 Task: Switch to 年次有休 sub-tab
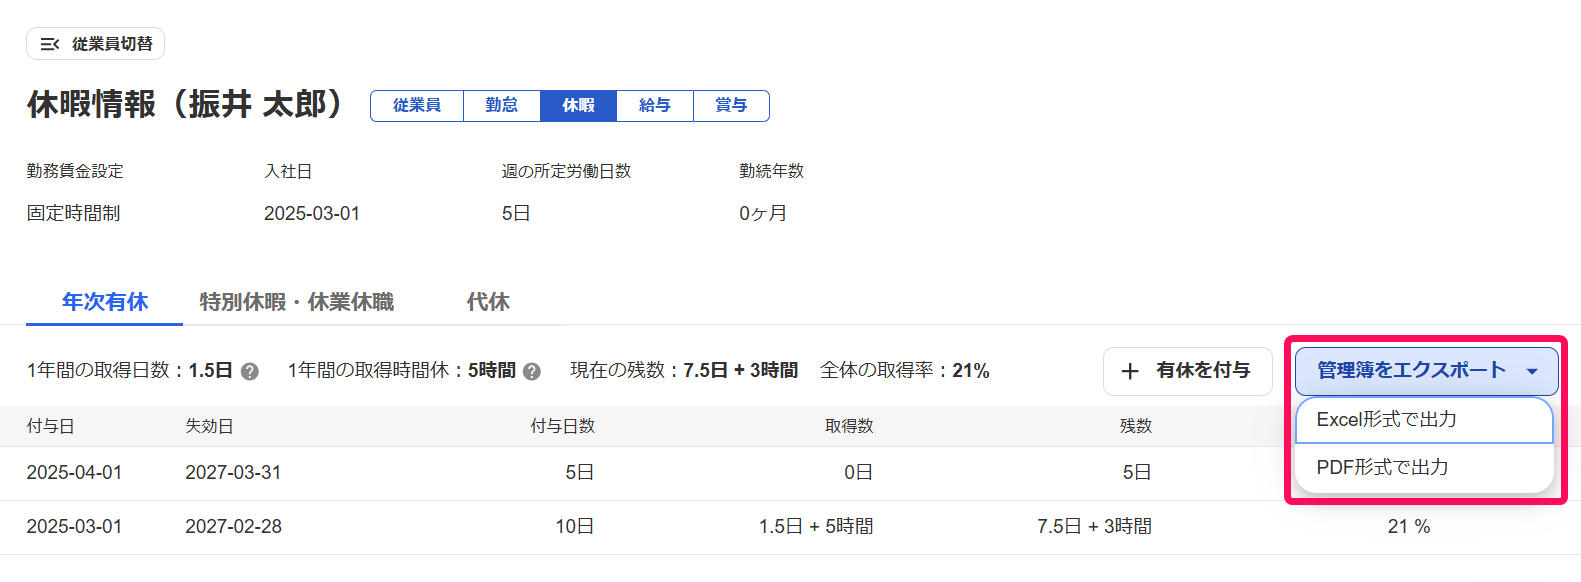105,302
